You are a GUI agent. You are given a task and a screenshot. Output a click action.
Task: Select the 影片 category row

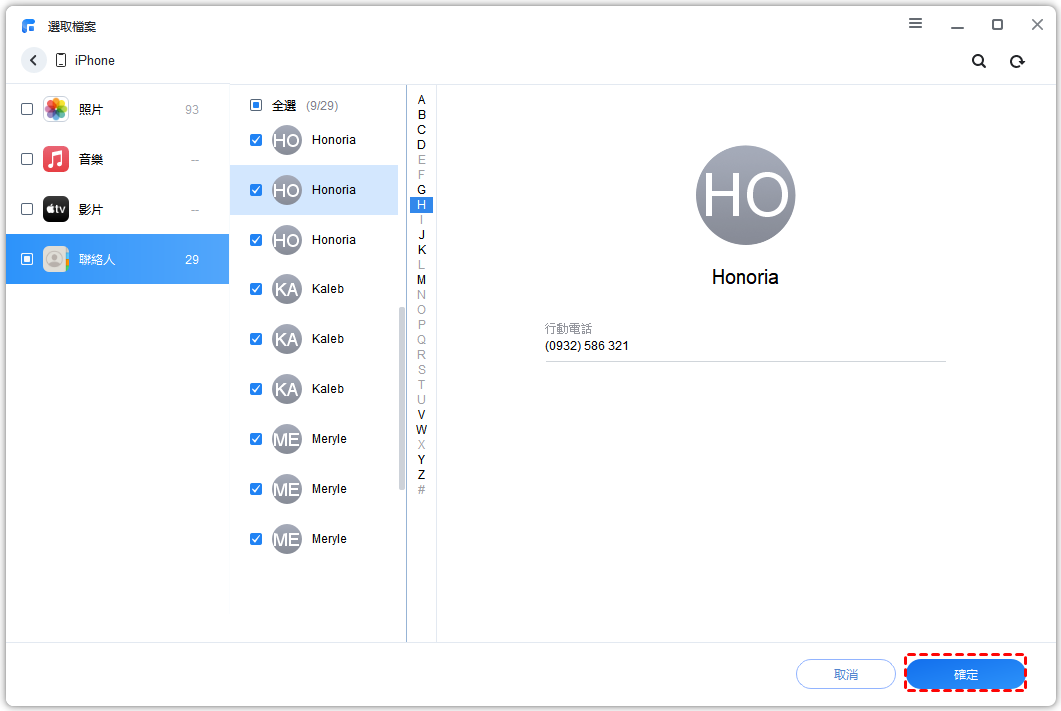117,209
